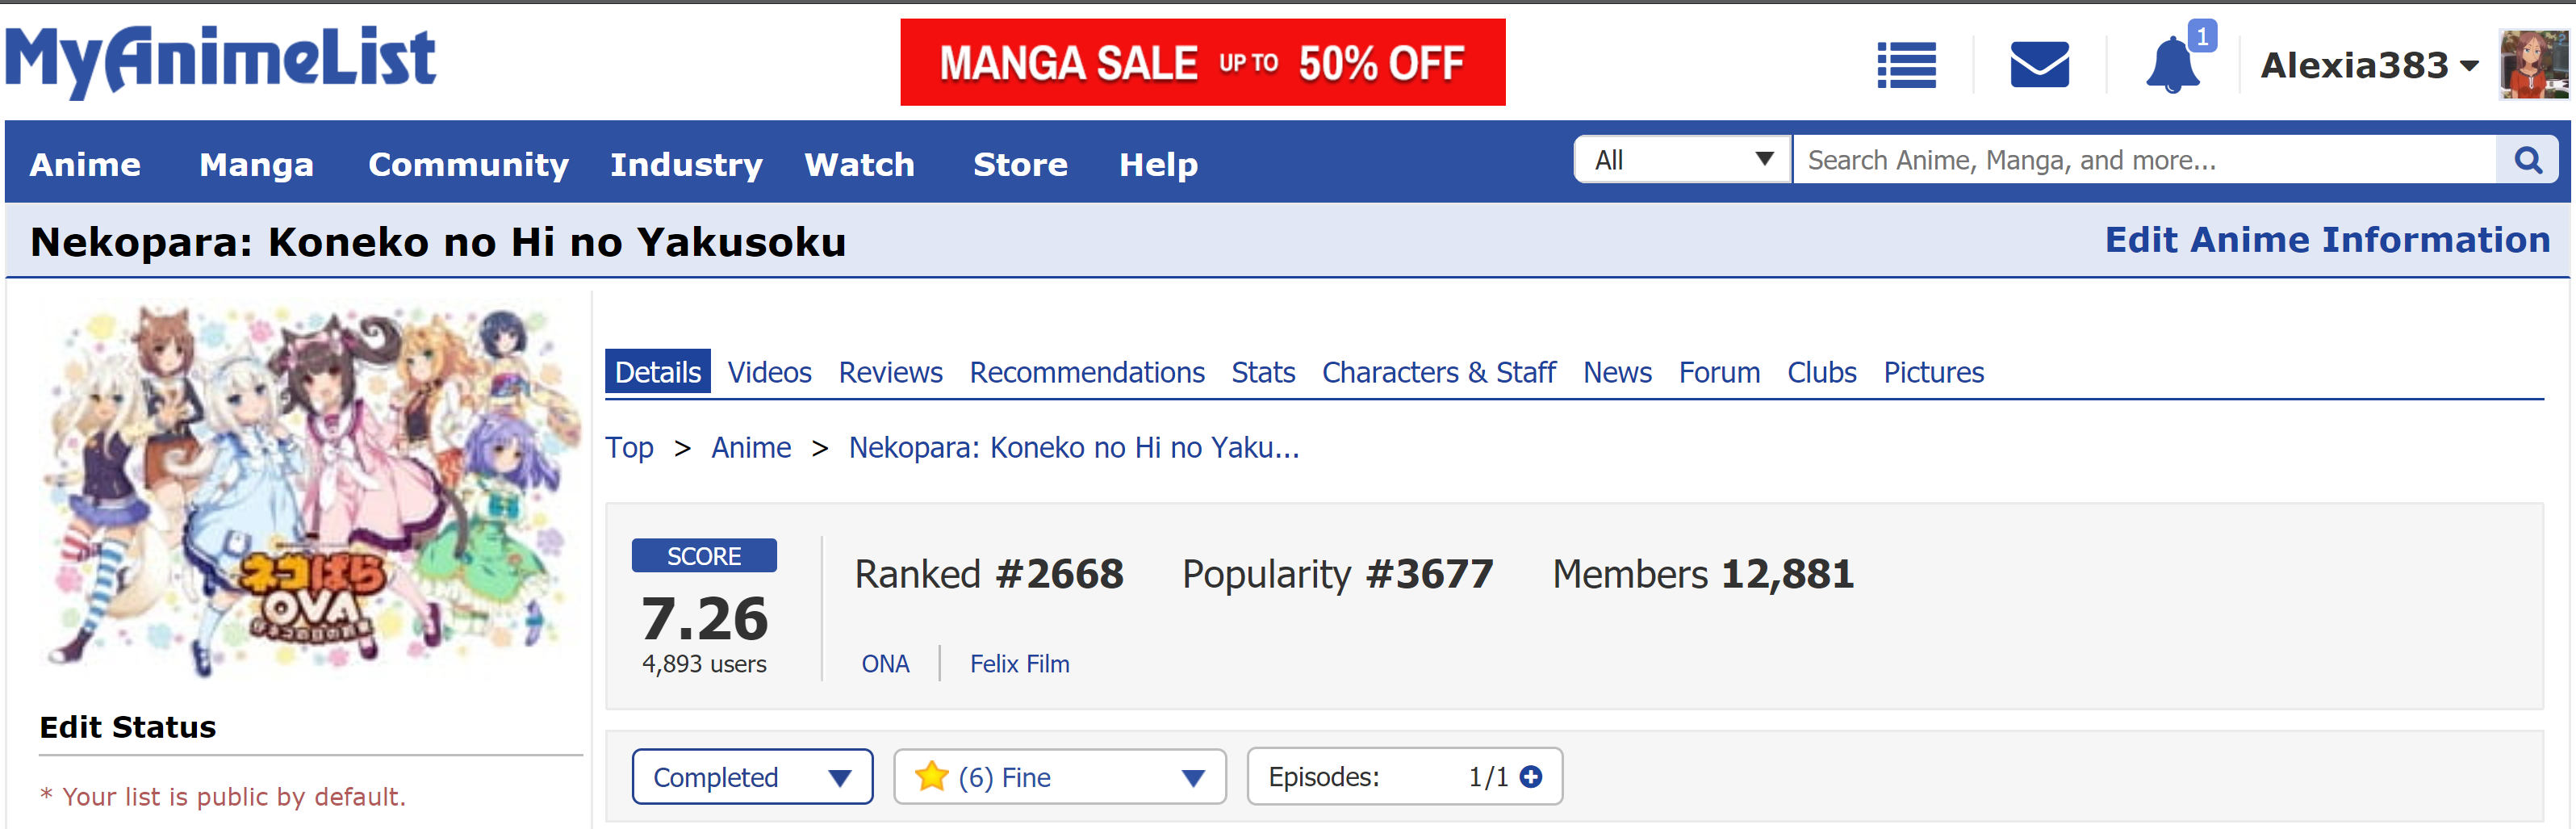Click the search magnifier button
The image size is (2576, 829).
tap(2527, 161)
